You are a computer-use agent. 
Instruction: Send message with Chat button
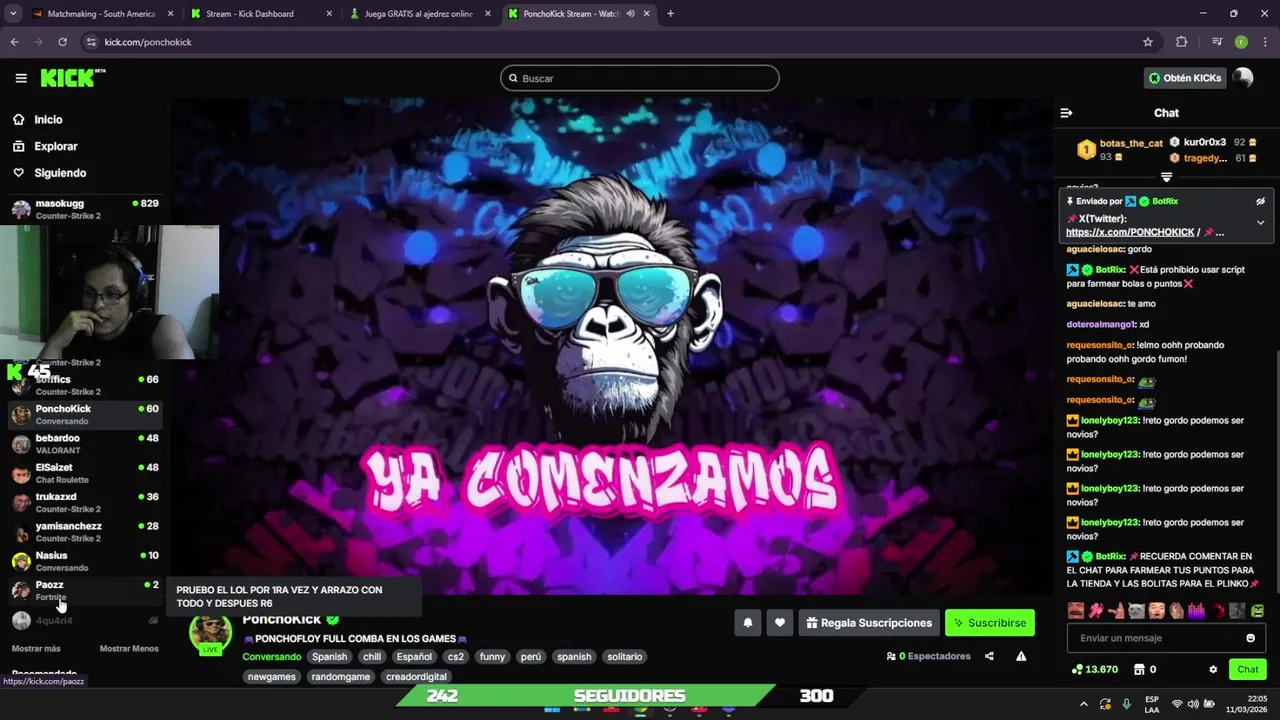click(1247, 670)
